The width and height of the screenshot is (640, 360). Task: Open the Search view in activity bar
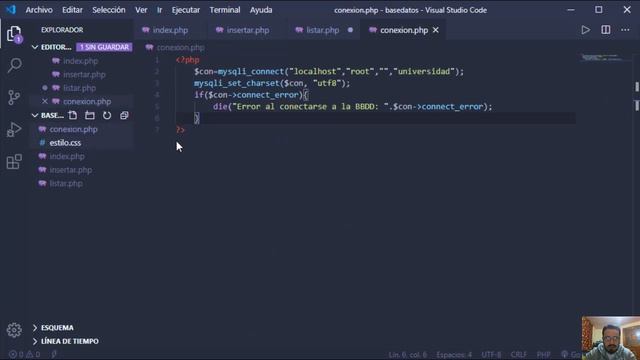click(x=14, y=65)
